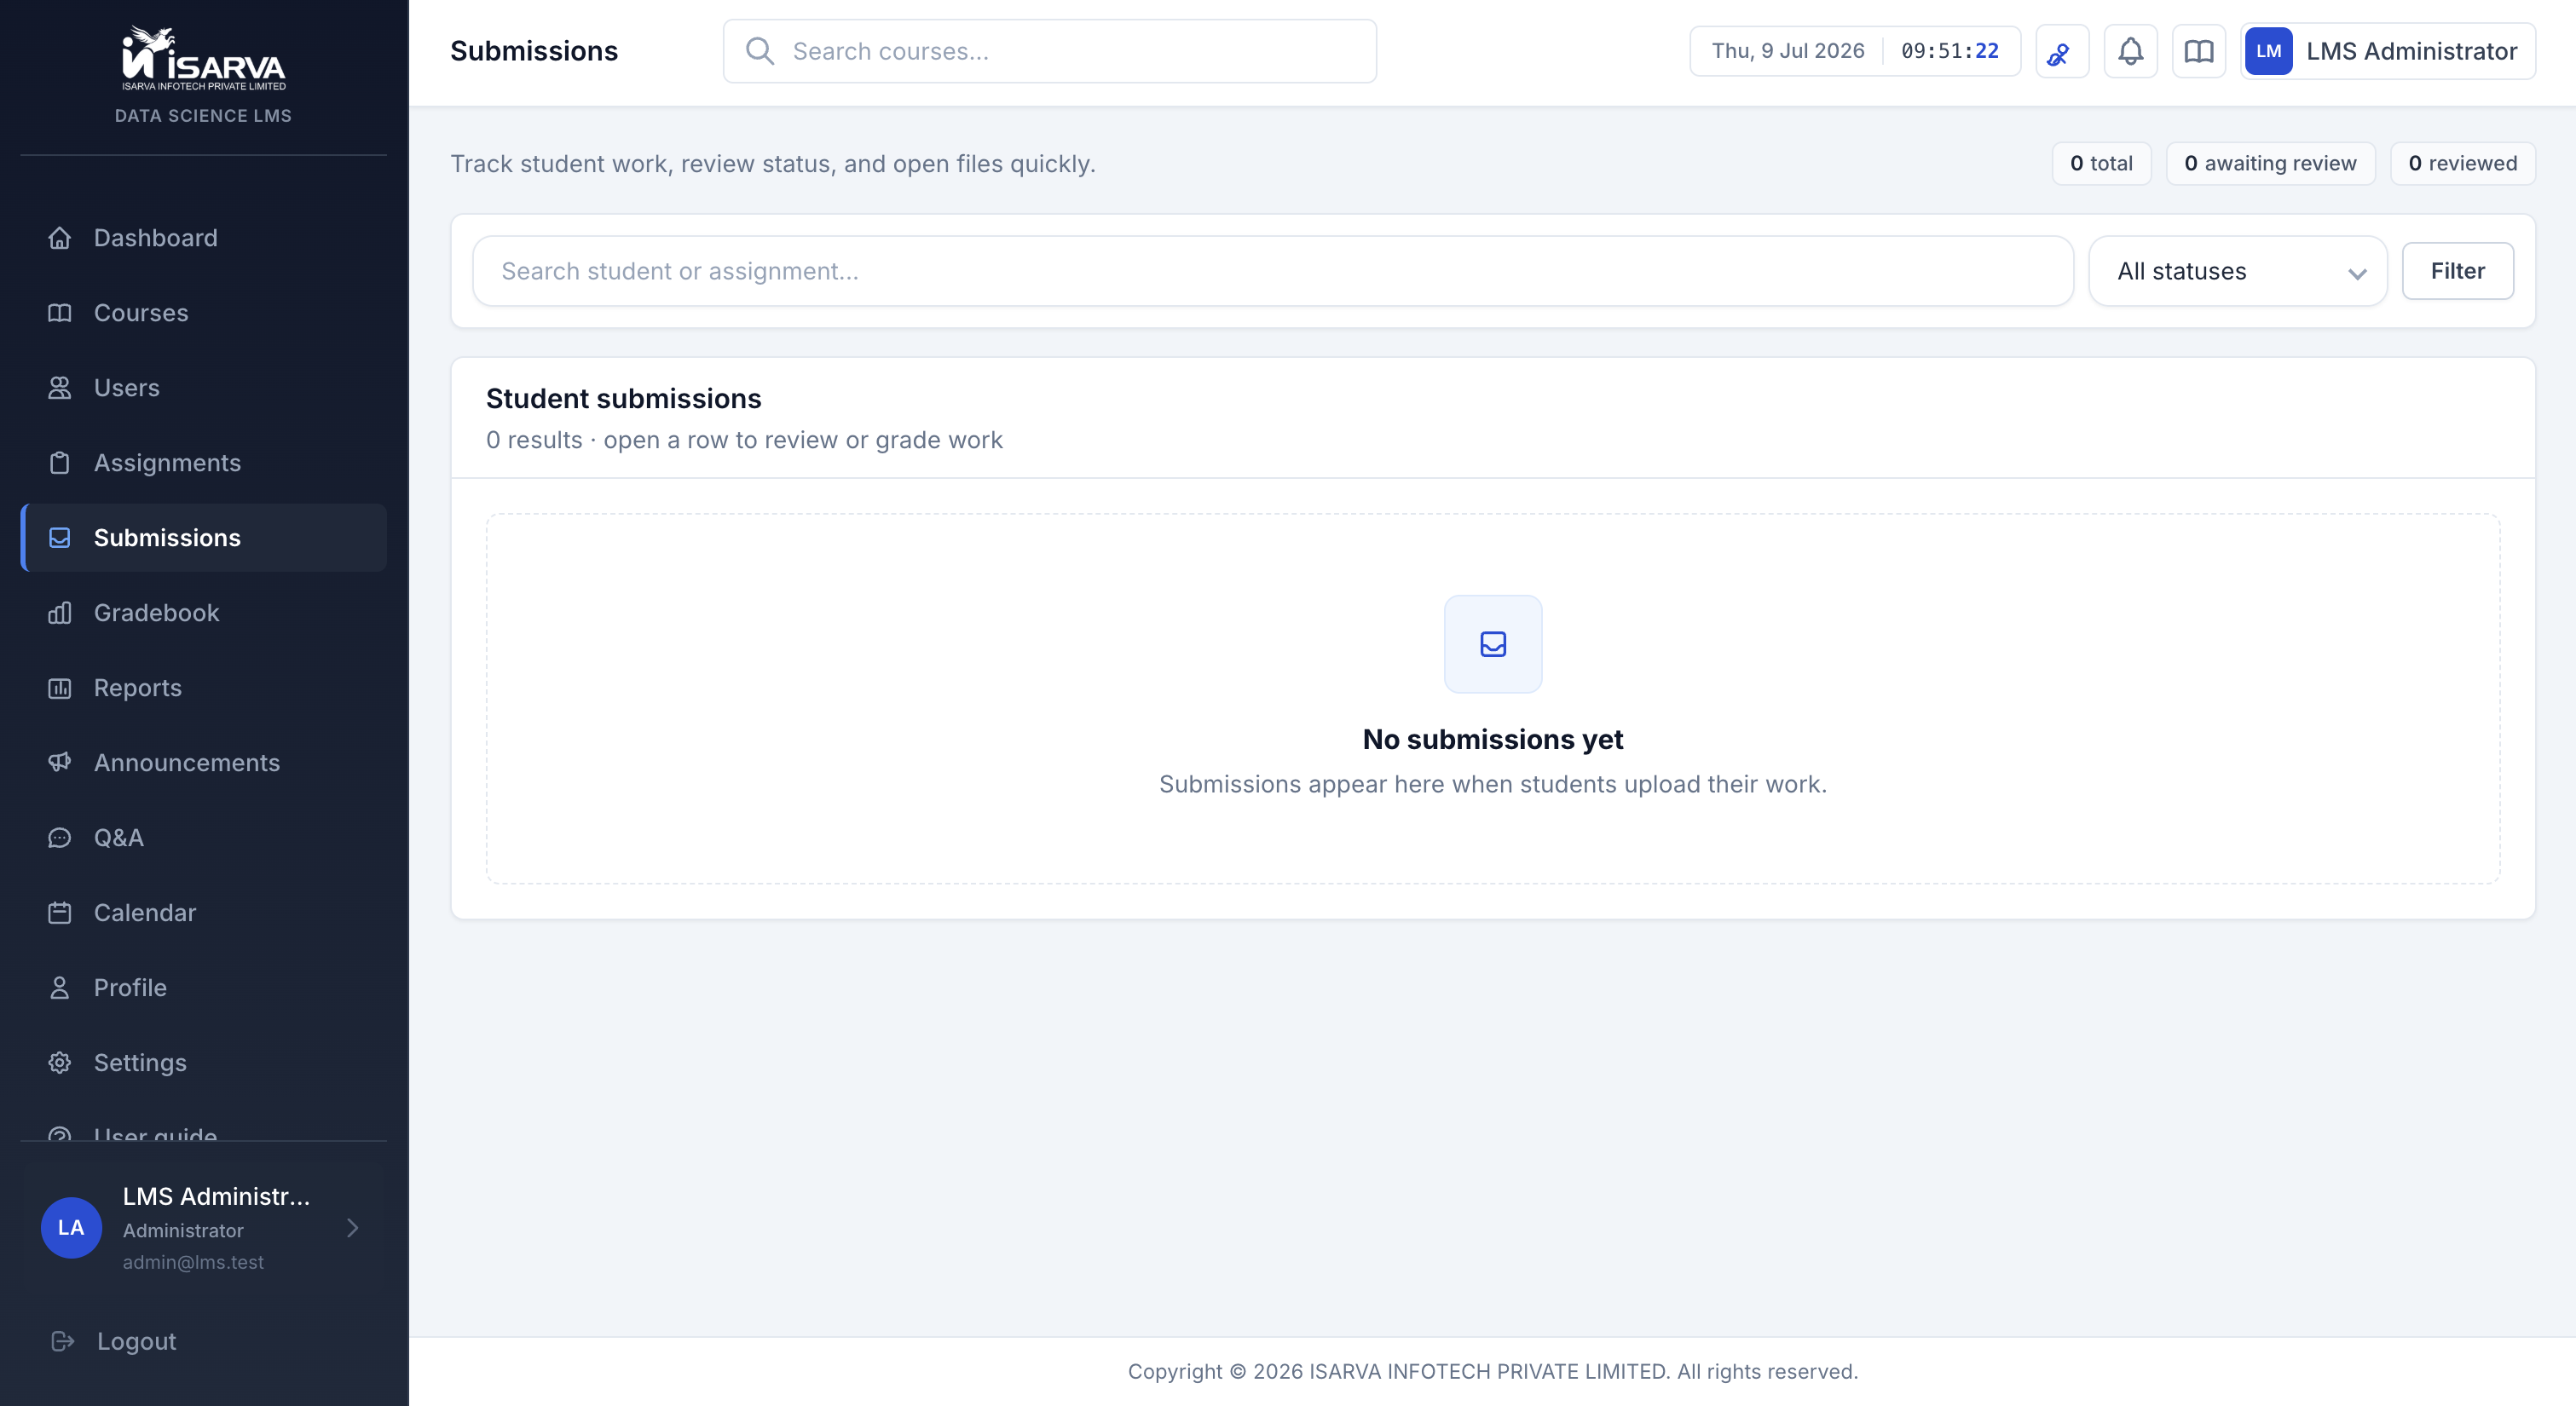Click the Calendar icon in sidebar

[60, 913]
